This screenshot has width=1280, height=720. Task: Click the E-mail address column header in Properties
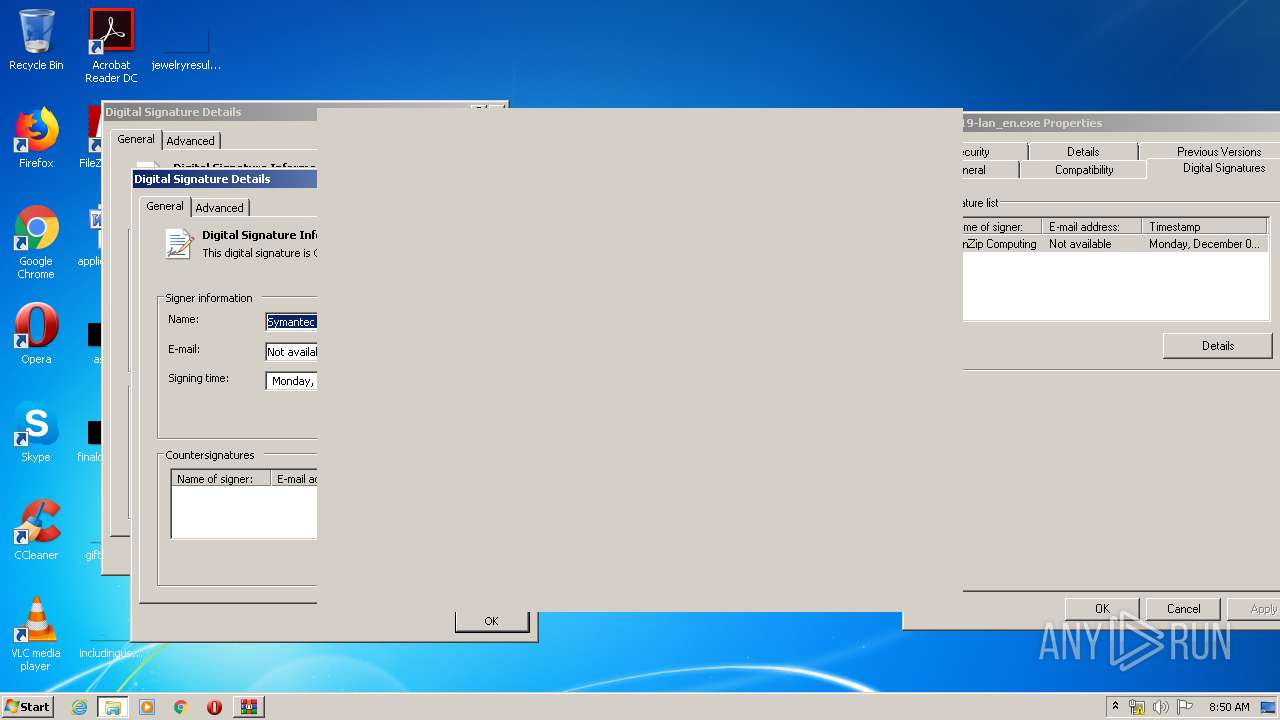pyautogui.click(x=1092, y=227)
